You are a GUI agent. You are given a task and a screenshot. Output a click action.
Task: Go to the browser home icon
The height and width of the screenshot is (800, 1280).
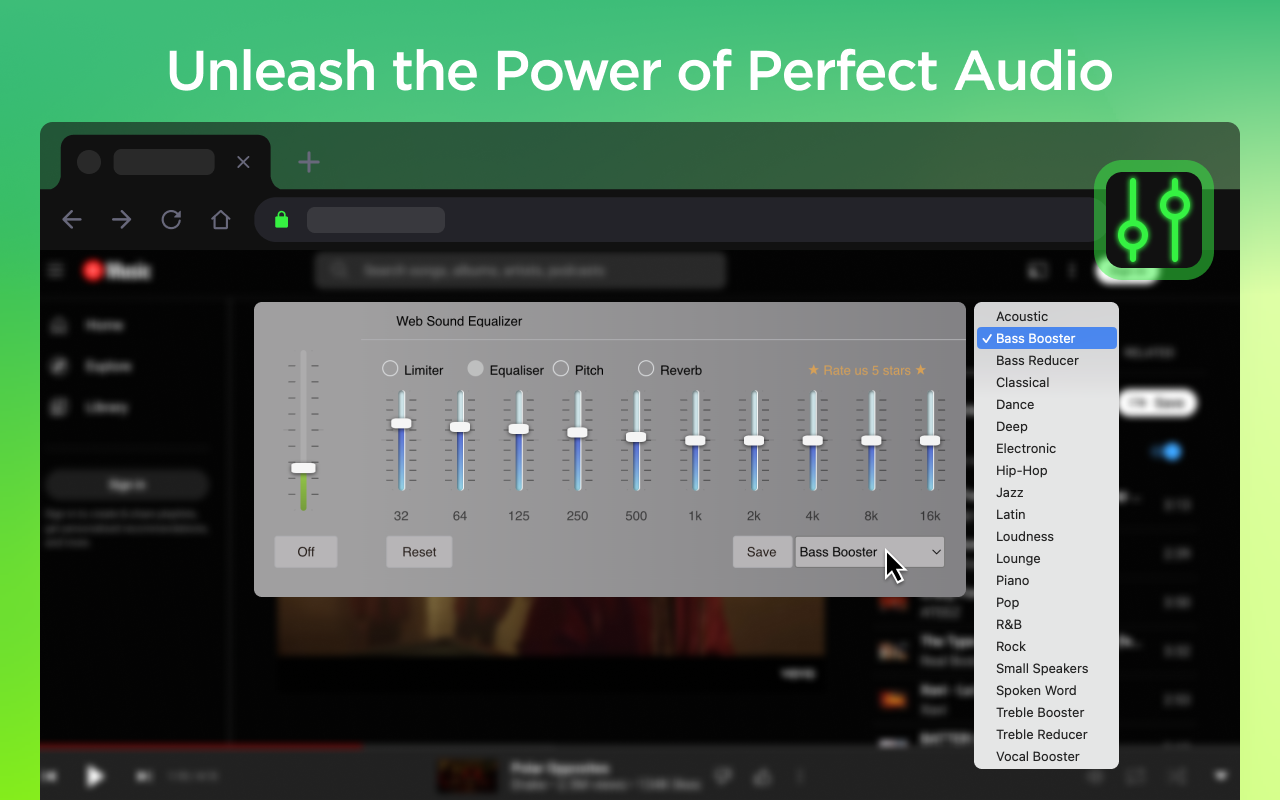click(220, 220)
